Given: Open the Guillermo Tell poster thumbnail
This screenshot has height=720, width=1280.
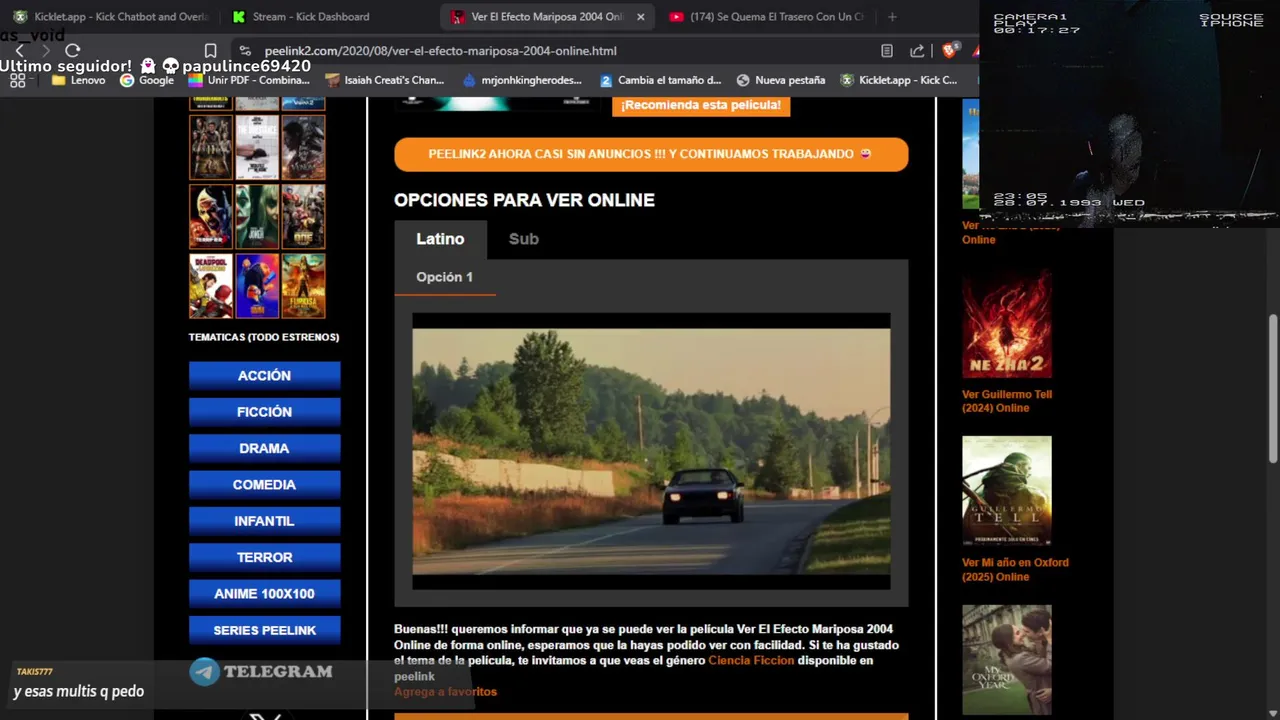Looking at the screenshot, I should 1006,491.
